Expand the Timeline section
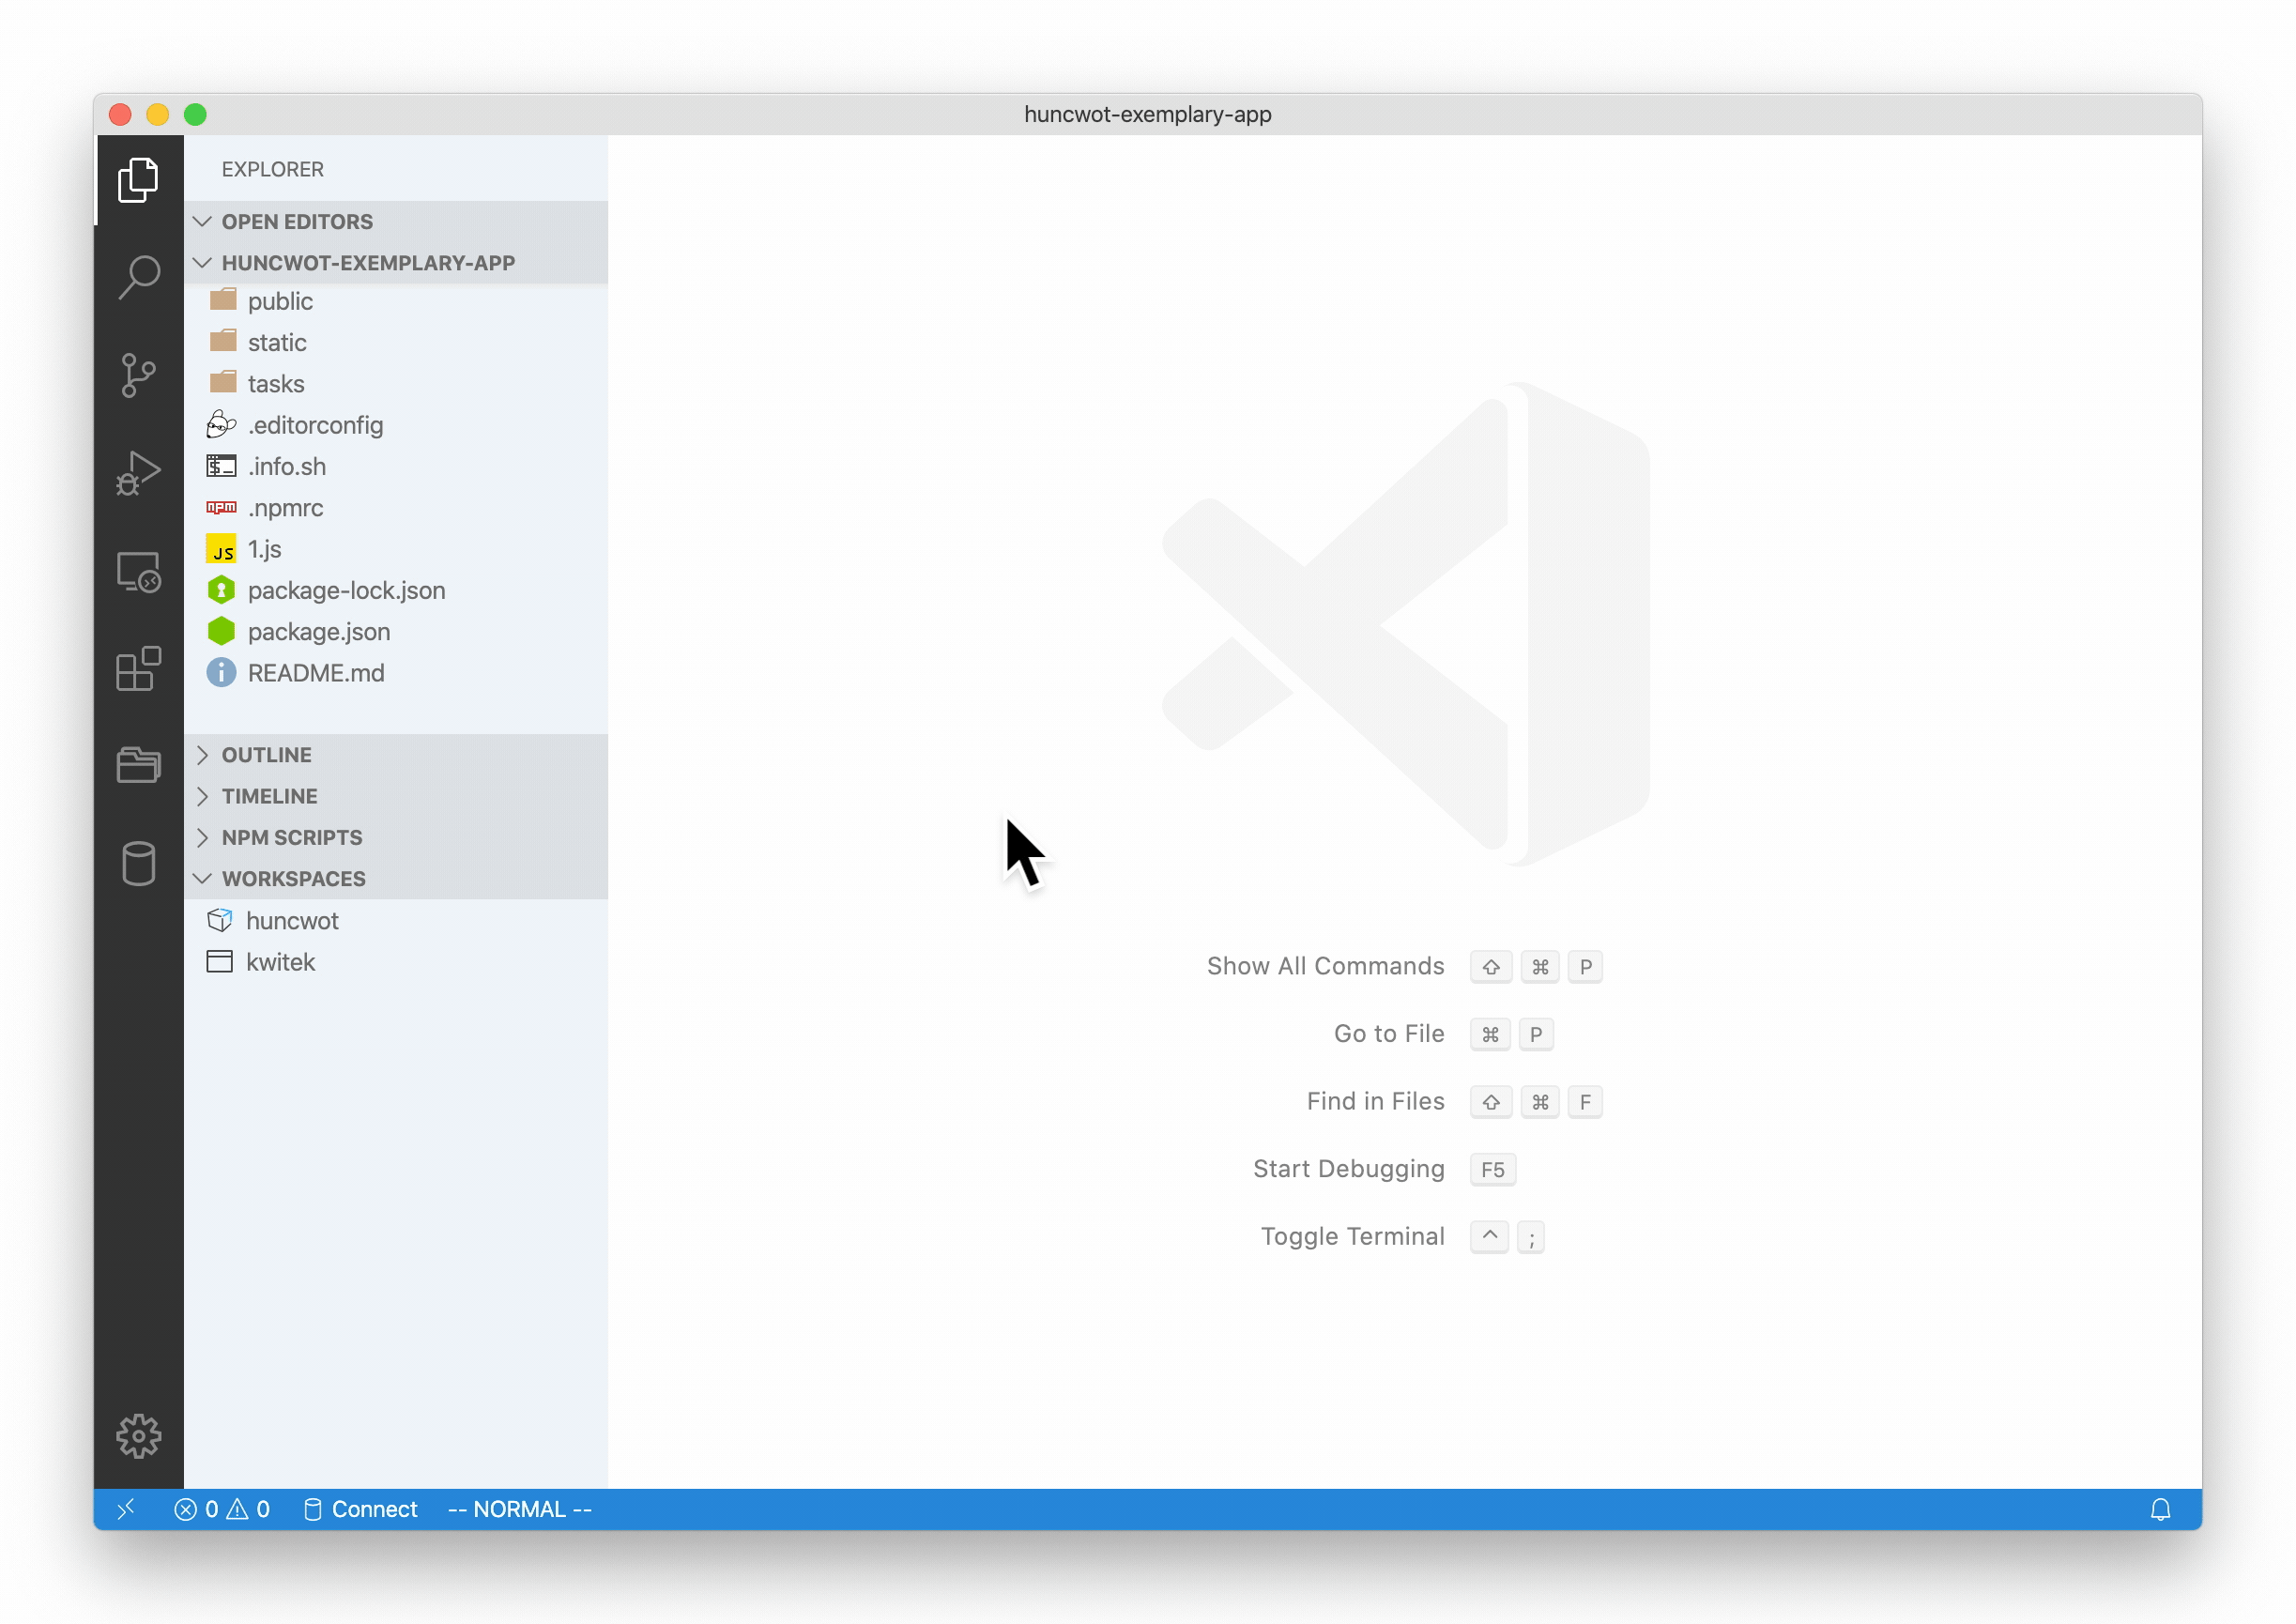Screen dimensions: 2296x1624 [x=269, y=796]
